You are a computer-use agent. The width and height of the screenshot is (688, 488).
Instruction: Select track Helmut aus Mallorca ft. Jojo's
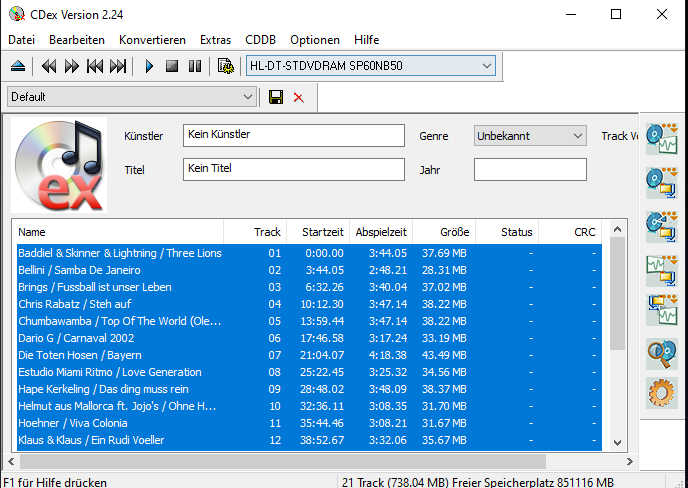click(309, 406)
